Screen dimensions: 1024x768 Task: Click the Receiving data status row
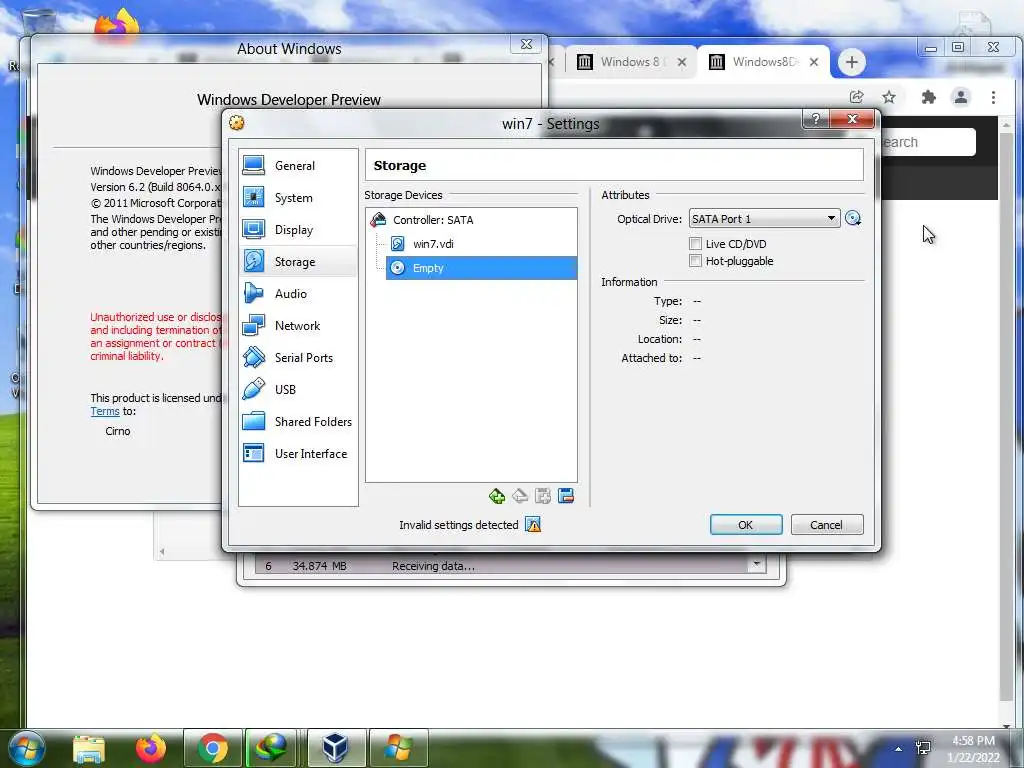pos(503,566)
